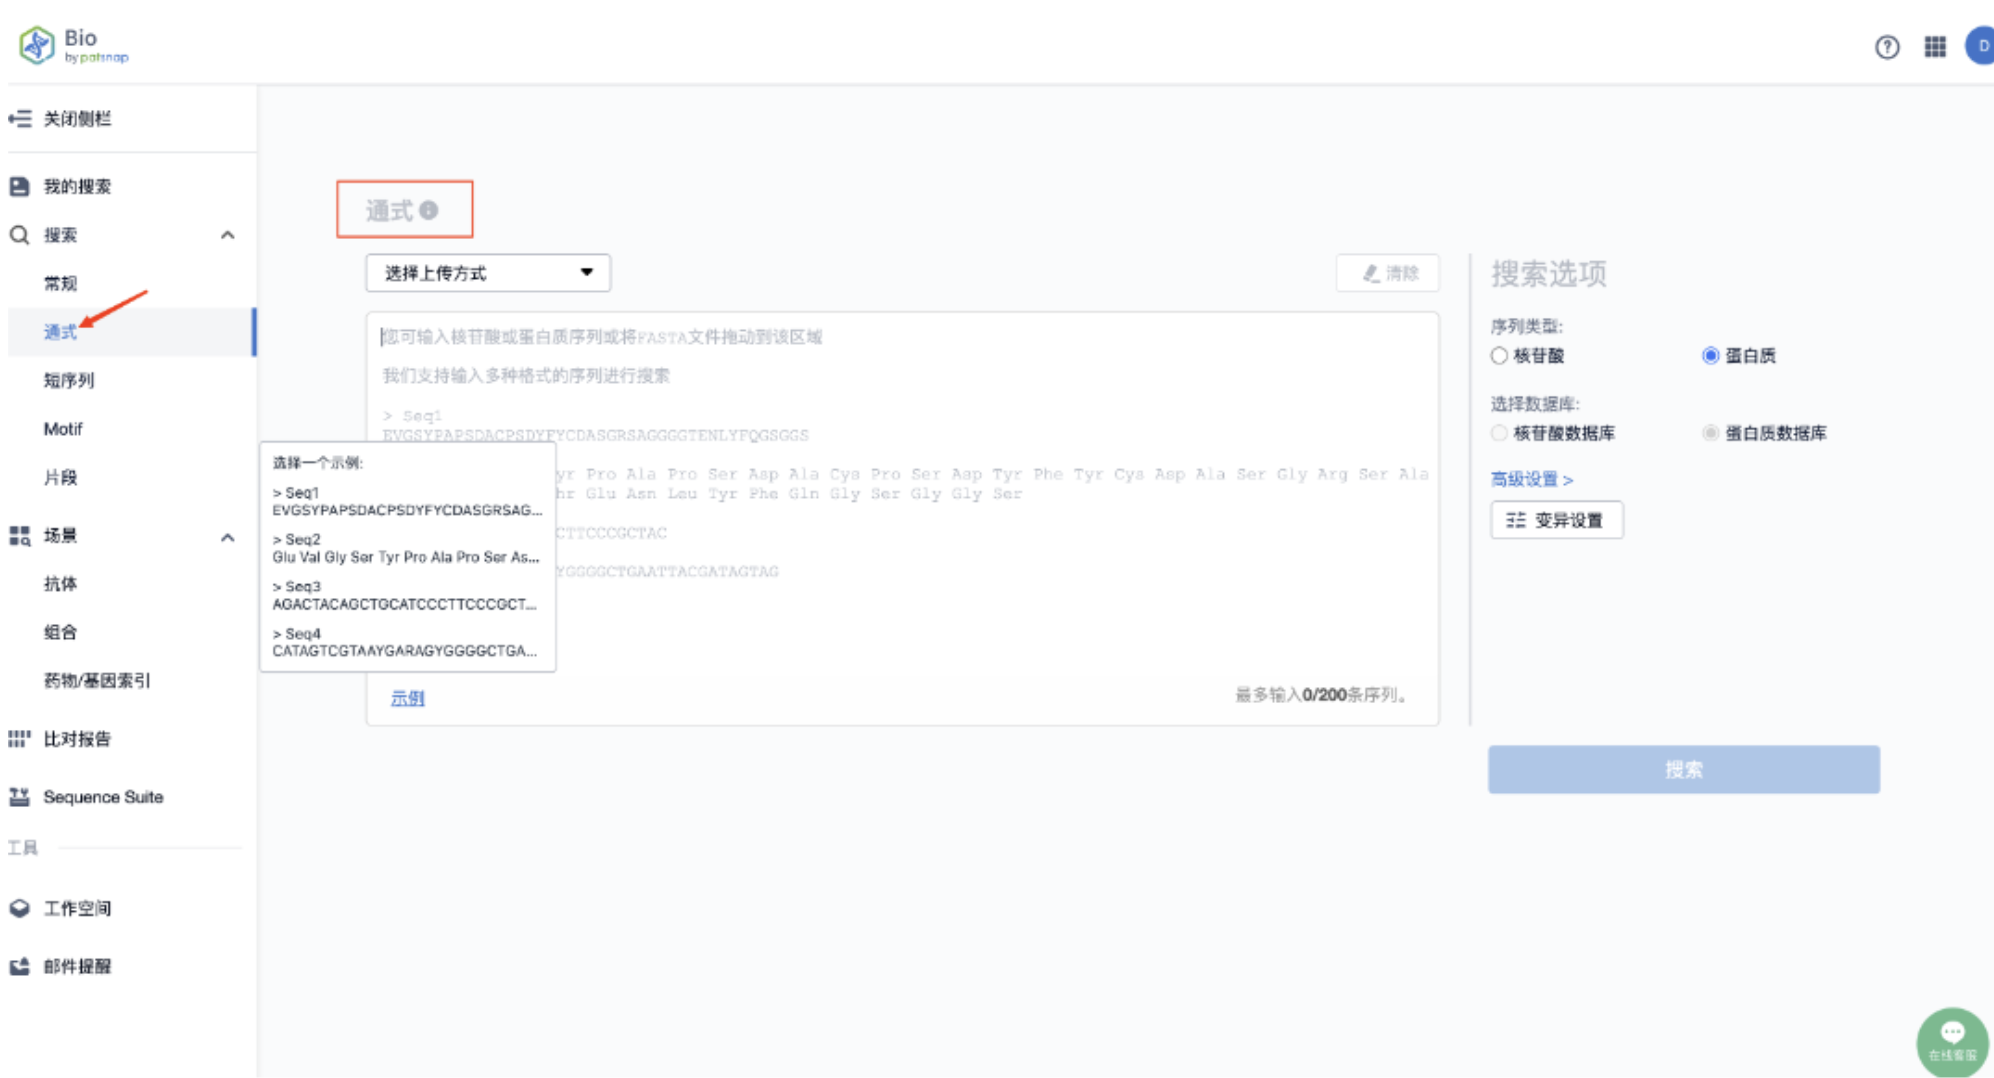The height and width of the screenshot is (1078, 1994).
Task: Collapse the 搜索 section chevron
Action: [x=227, y=235]
